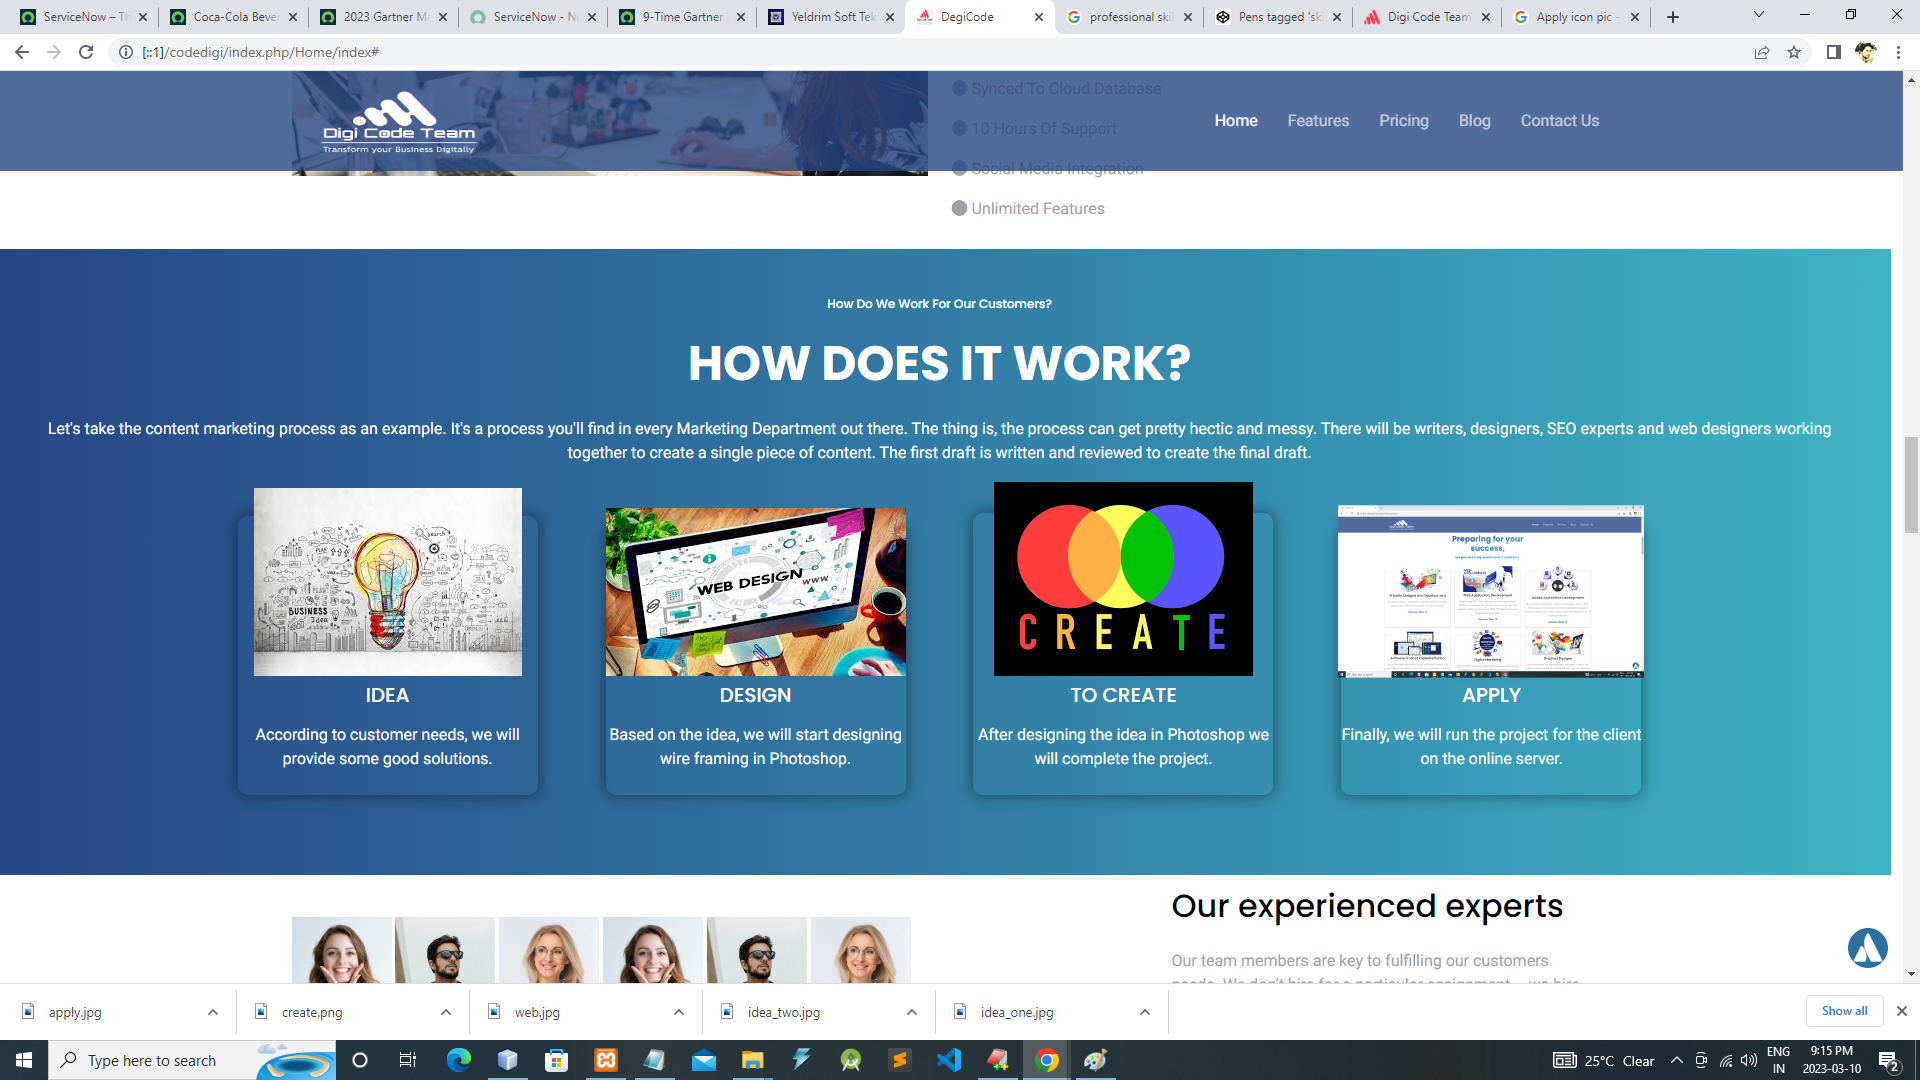Click the share page icon in address bar
The height and width of the screenshot is (1080, 1920).
(x=1762, y=52)
